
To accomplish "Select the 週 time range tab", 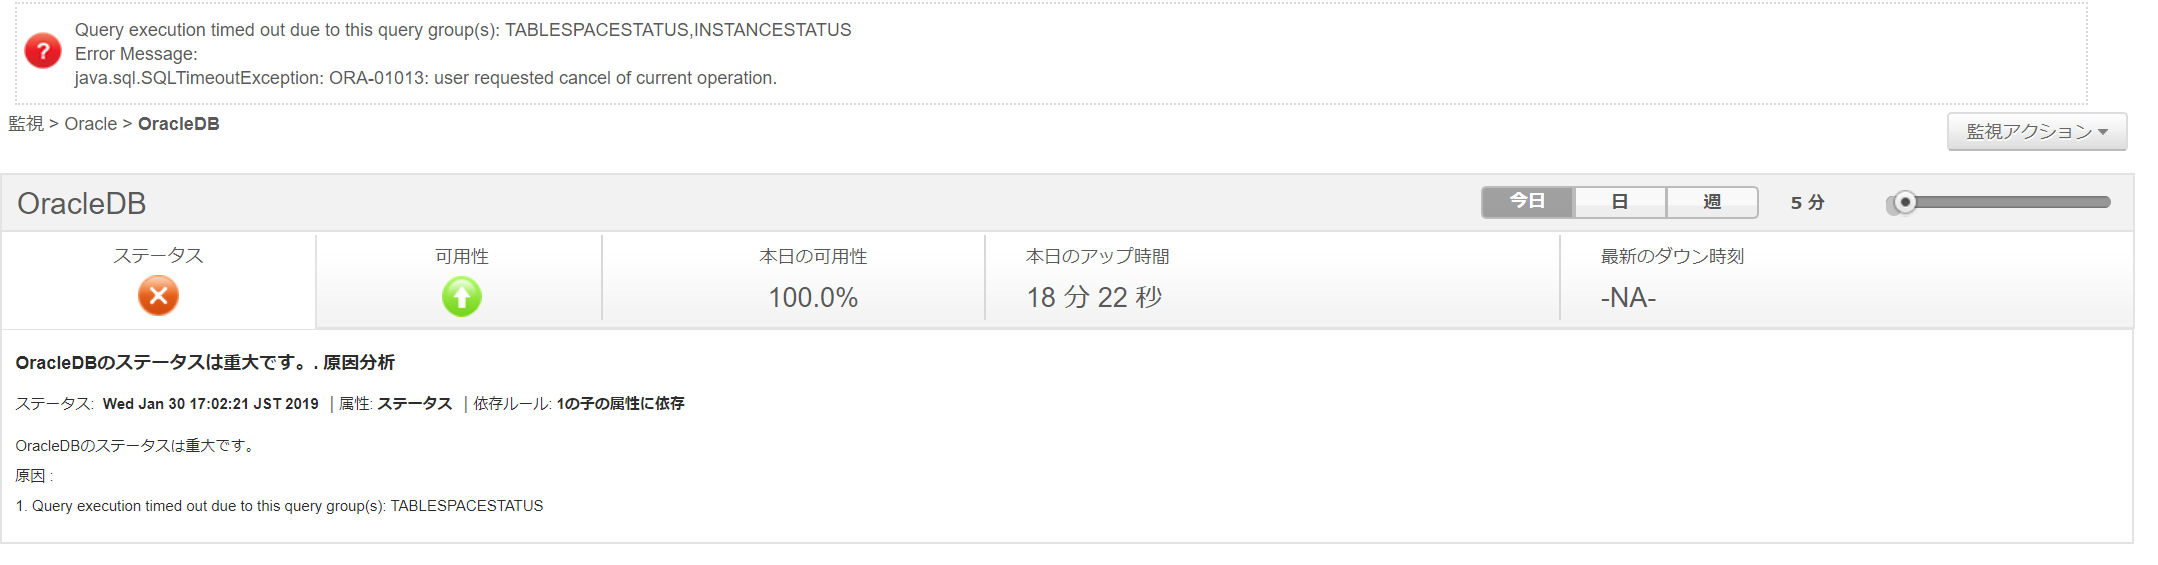I will [x=1712, y=202].
